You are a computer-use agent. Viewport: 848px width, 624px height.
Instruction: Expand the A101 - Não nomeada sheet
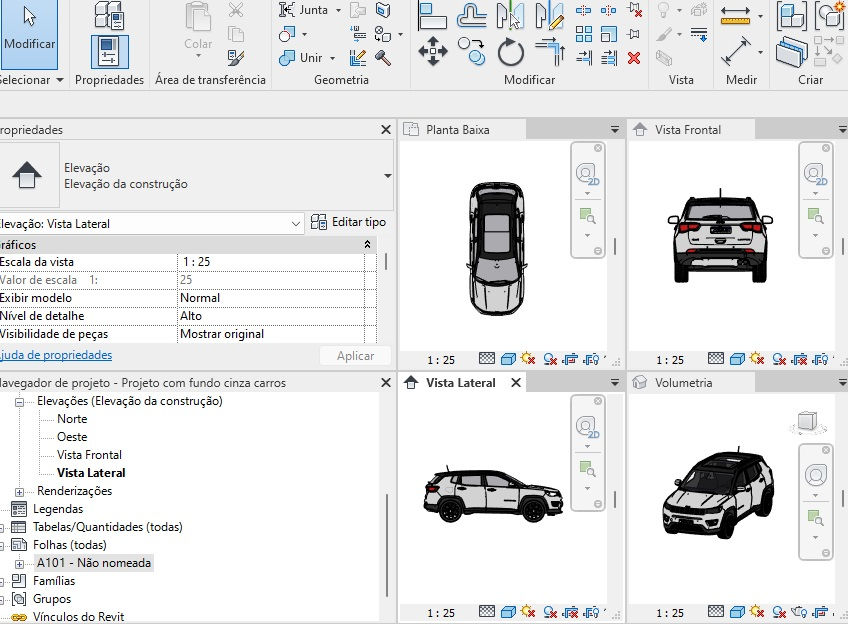(19, 564)
